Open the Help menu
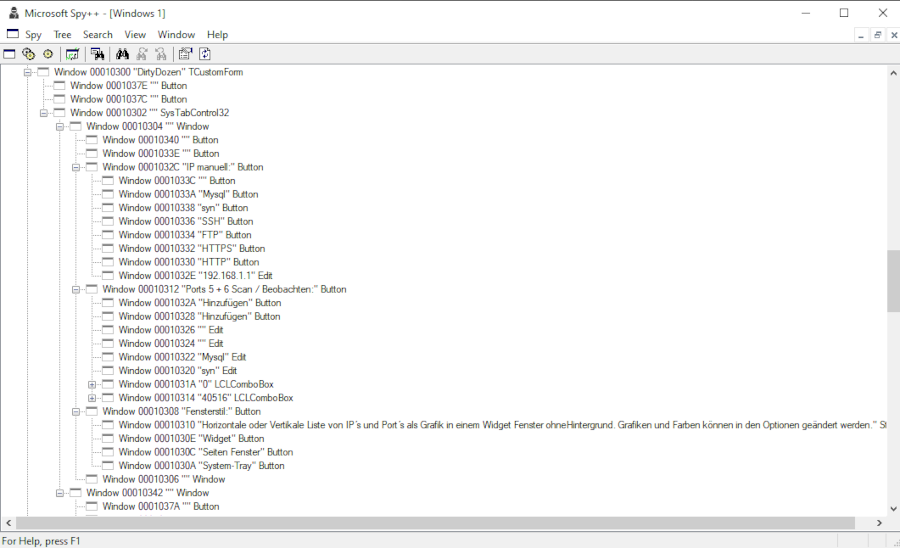 [218, 34]
